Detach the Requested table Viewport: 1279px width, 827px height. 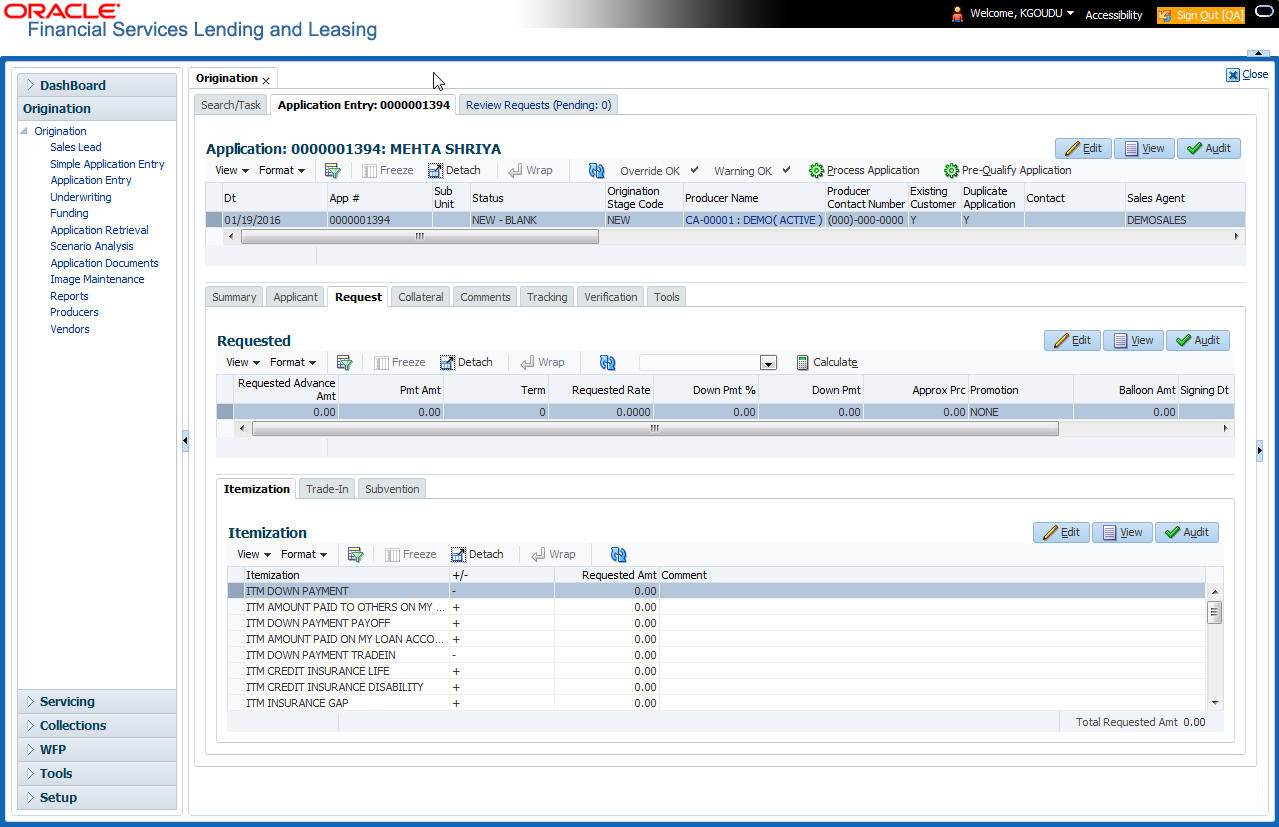pos(466,362)
